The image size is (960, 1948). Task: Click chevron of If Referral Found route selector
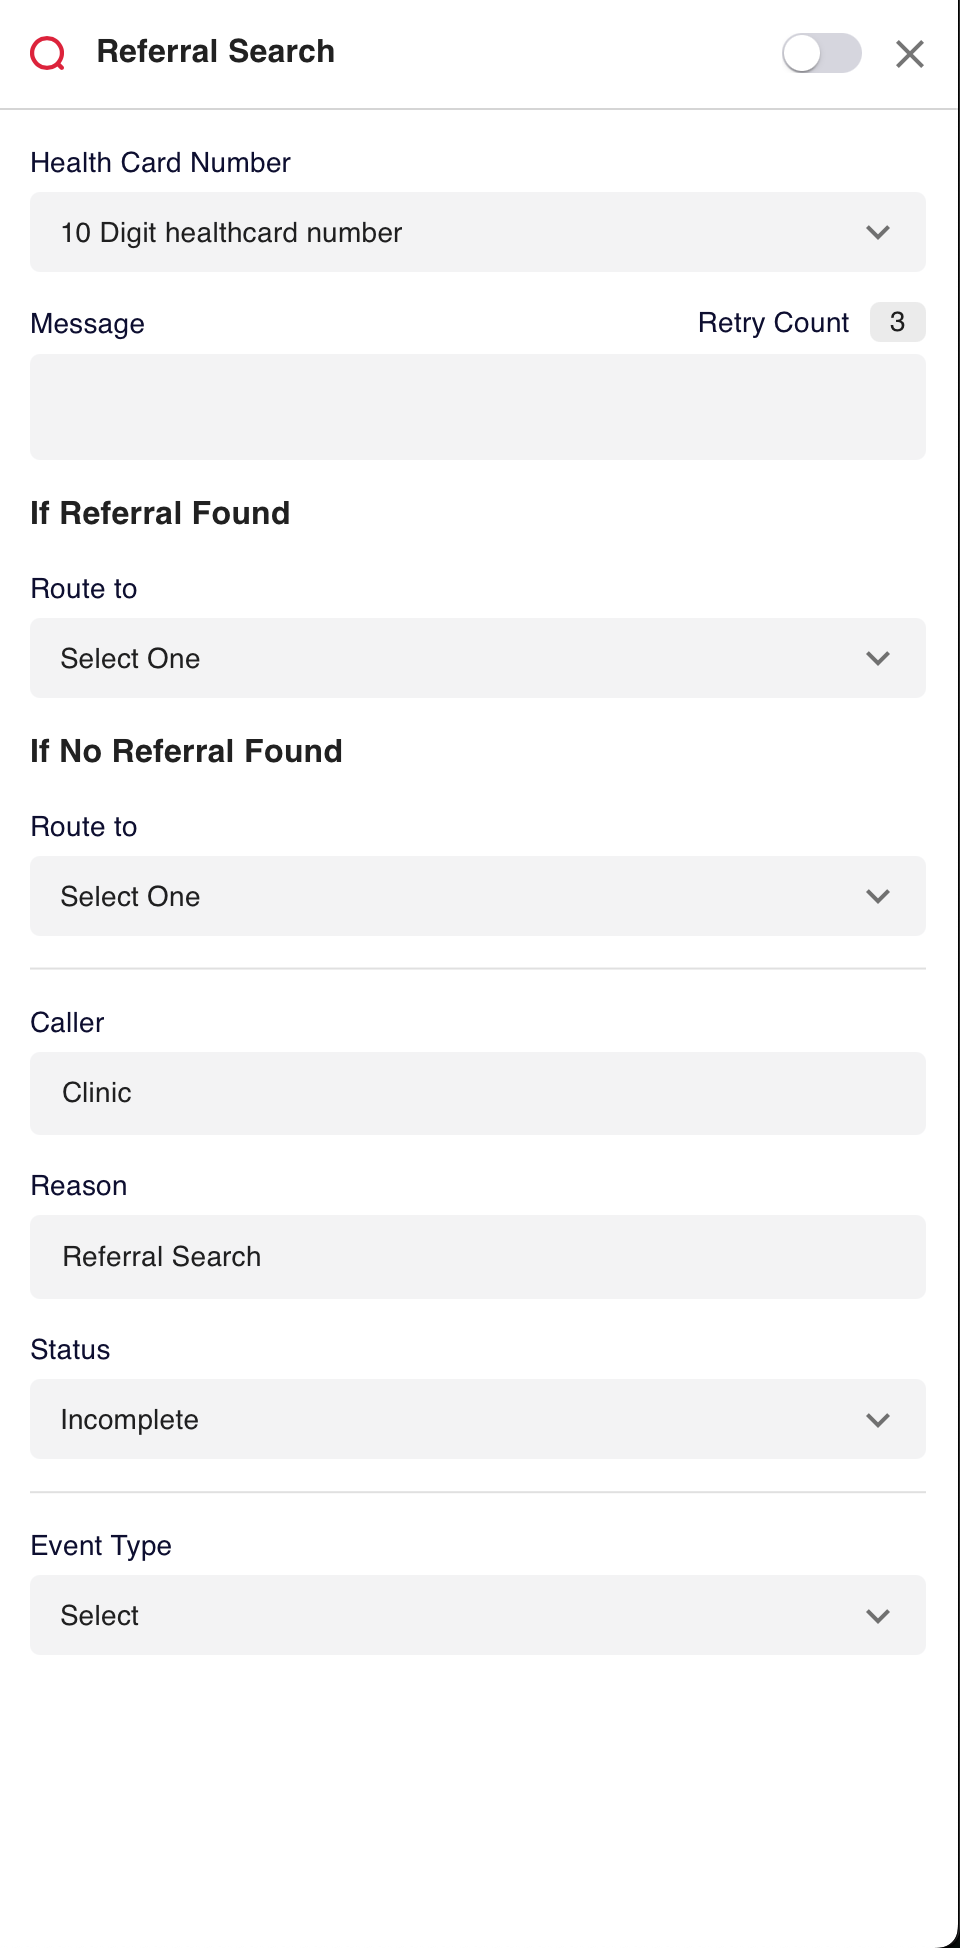tap(878, 658)
